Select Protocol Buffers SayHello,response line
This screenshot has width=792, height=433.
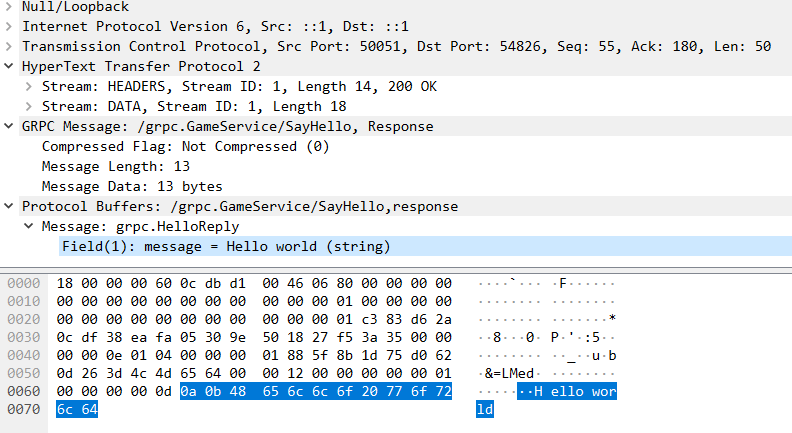(x=240, y=206)
